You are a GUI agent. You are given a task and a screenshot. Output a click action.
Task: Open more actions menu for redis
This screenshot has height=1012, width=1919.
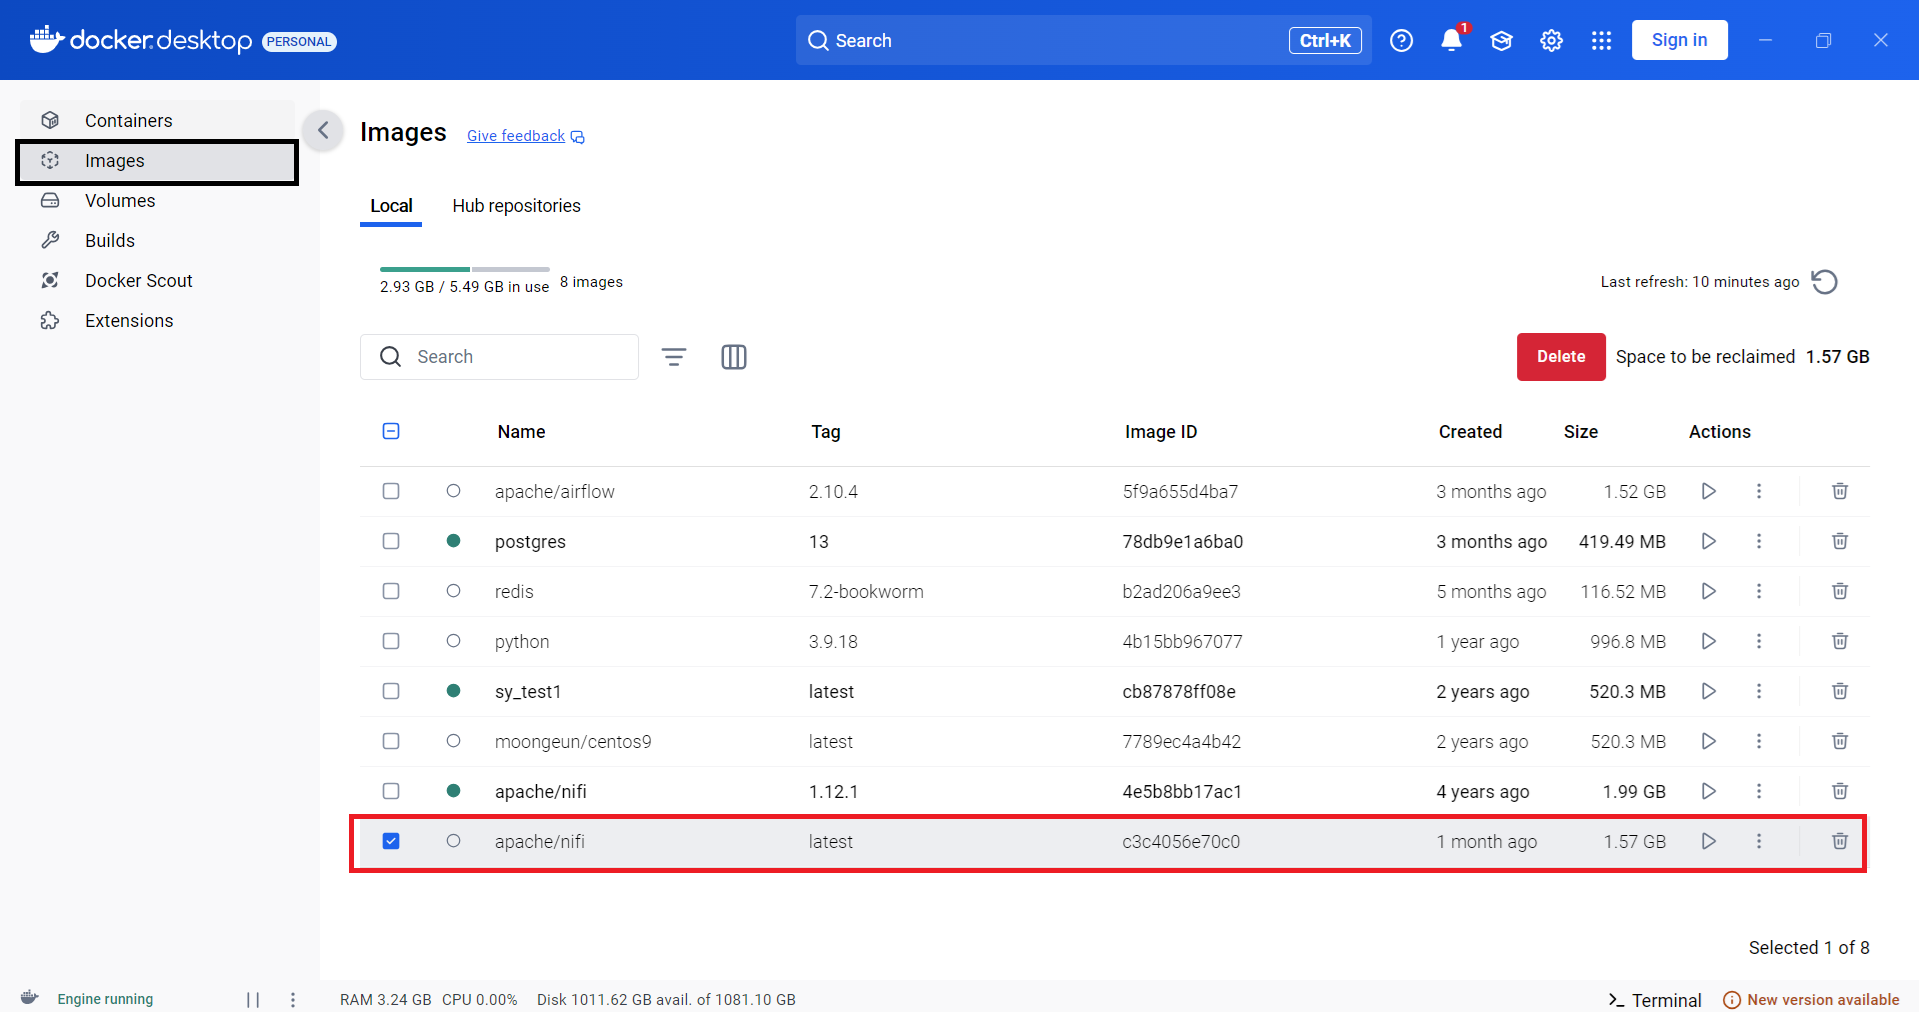(x=1759, y=591)
